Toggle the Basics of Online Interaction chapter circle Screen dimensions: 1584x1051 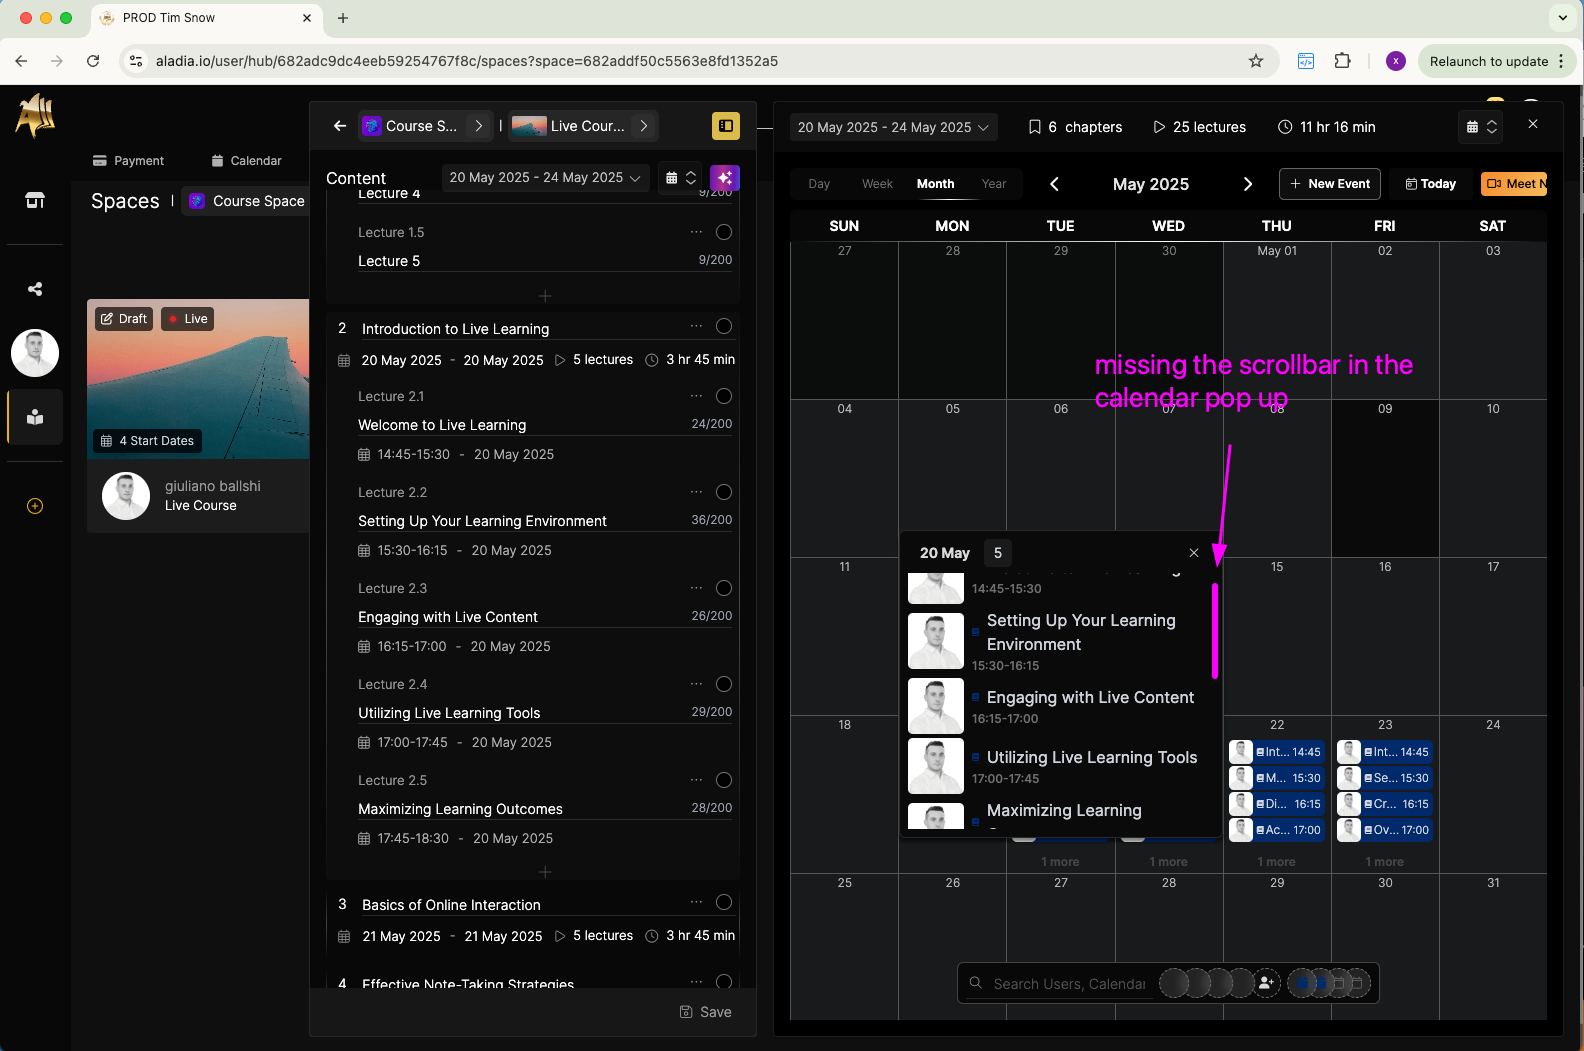(724, 902)
